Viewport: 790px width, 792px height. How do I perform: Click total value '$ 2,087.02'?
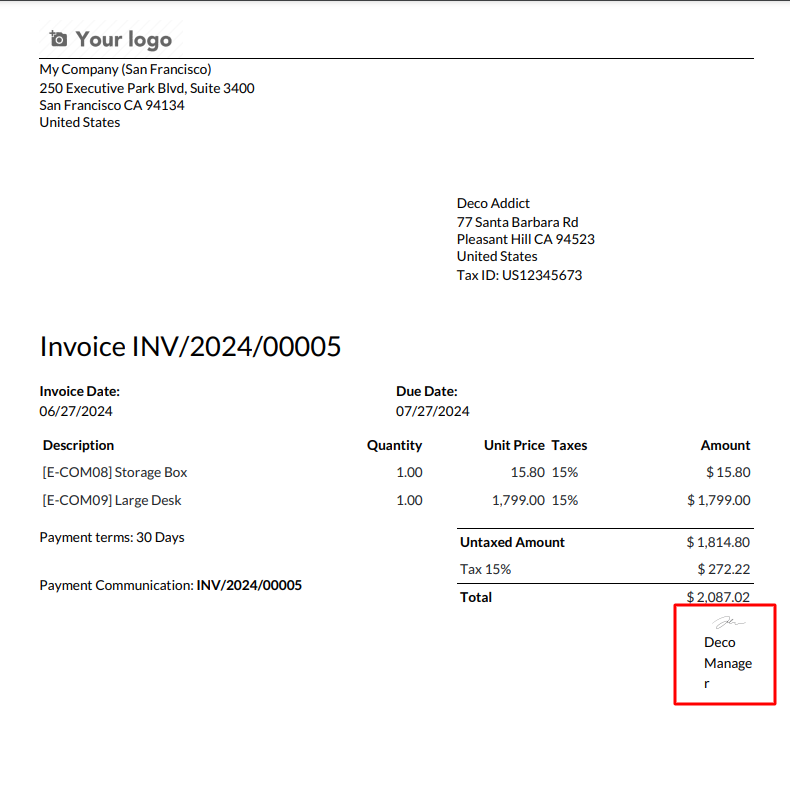(x=718, y=598)
